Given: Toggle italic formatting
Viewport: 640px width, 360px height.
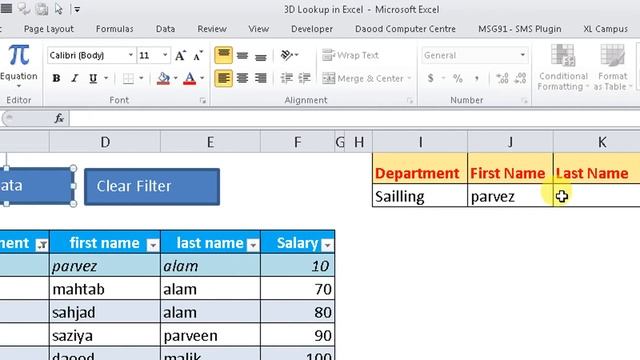Looking at the screenshot, I should pyautogui.click(x=74, y=78).
